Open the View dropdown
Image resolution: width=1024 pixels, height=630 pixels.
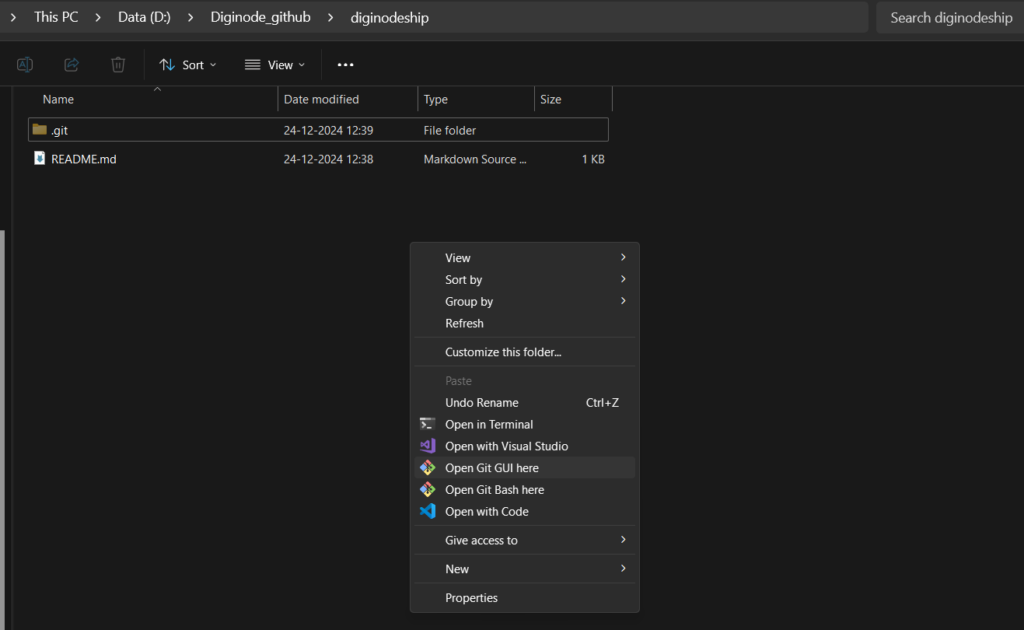pyautogui.click(x=274, y=64)
